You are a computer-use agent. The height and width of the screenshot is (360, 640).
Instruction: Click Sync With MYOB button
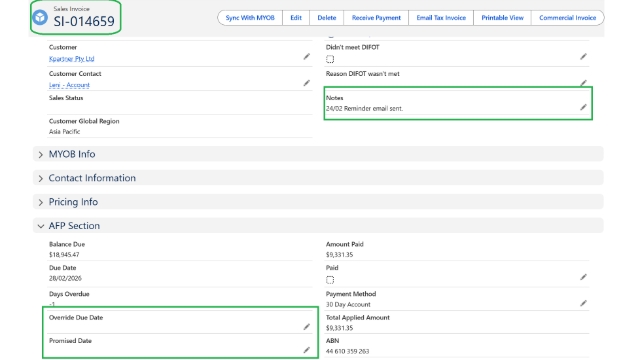coord(250,18)
